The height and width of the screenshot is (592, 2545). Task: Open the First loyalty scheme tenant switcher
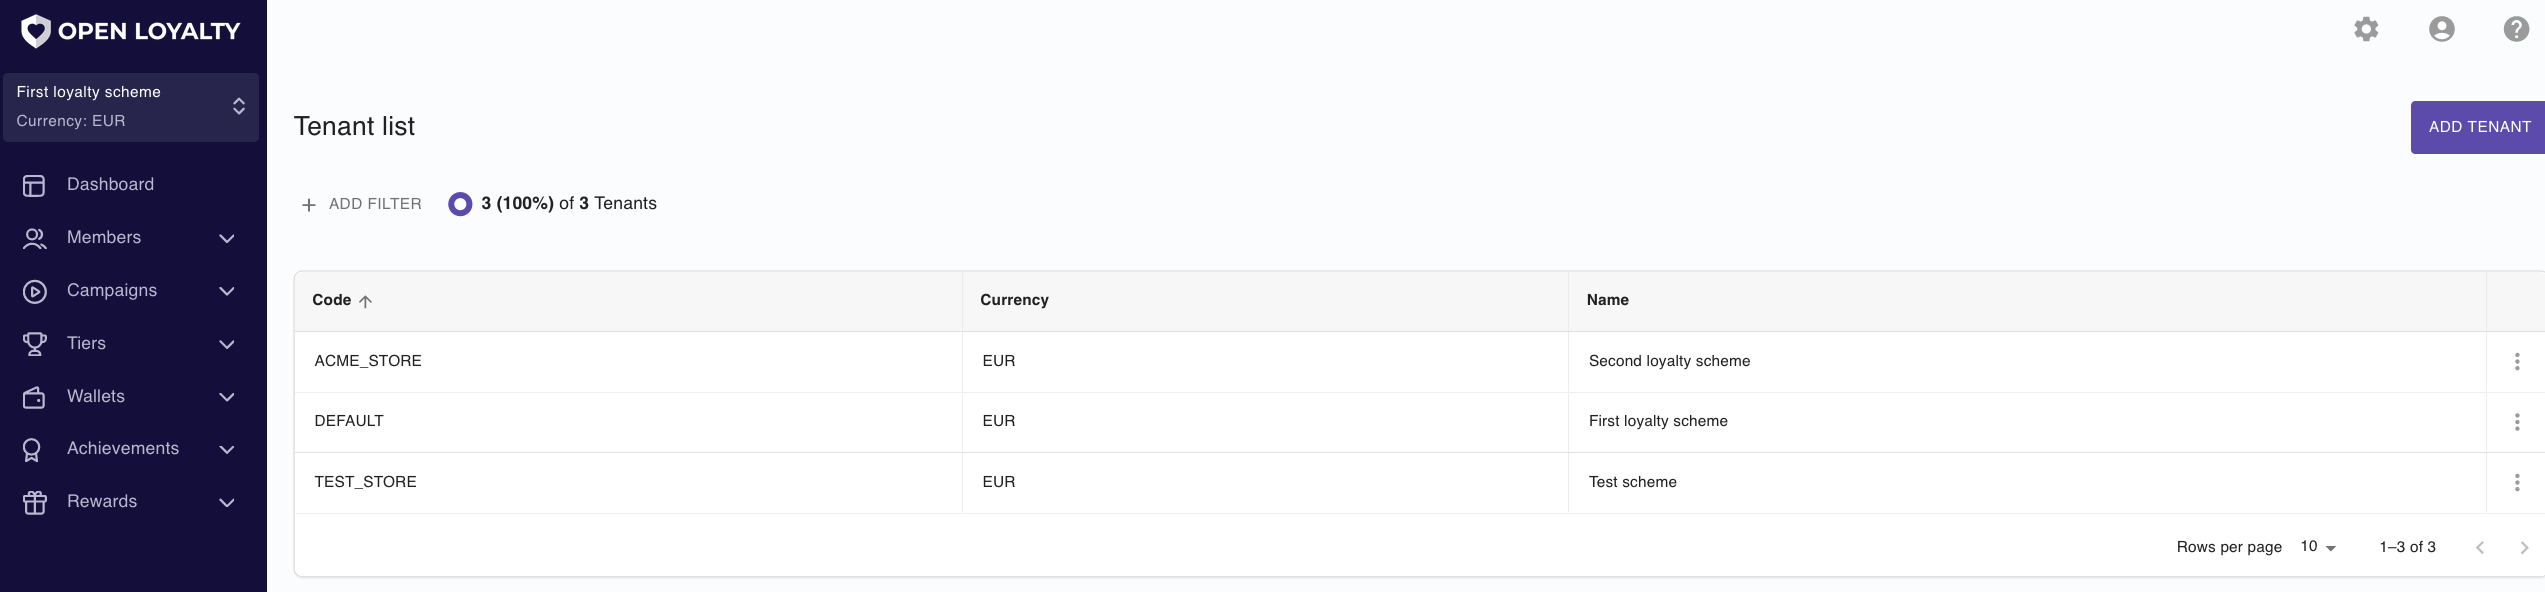point(131,107)
